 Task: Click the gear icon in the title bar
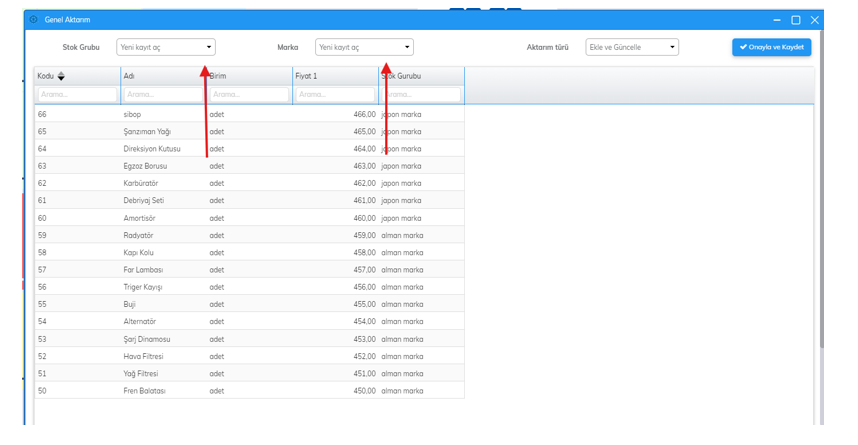pos(34,20)
